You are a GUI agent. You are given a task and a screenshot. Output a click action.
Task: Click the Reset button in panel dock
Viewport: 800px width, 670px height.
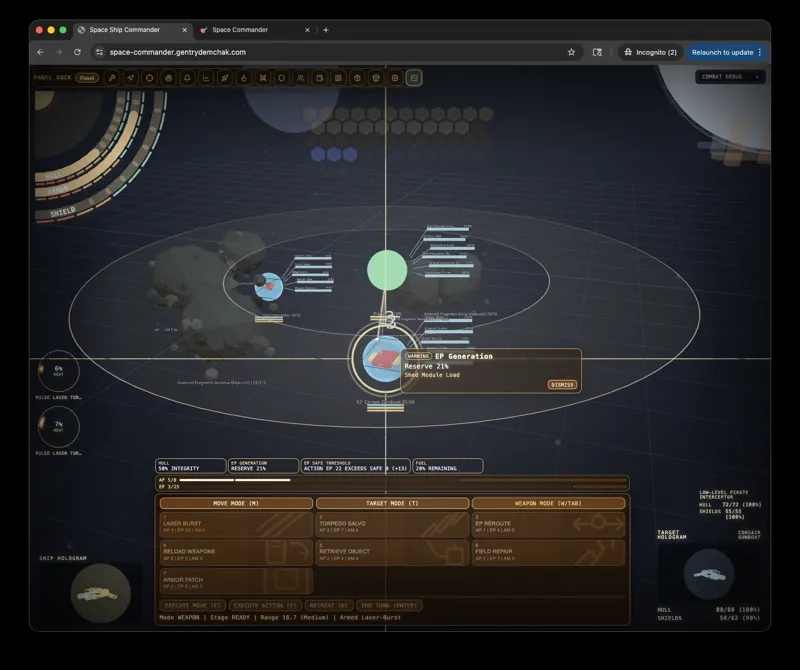(x=87, y=78)
